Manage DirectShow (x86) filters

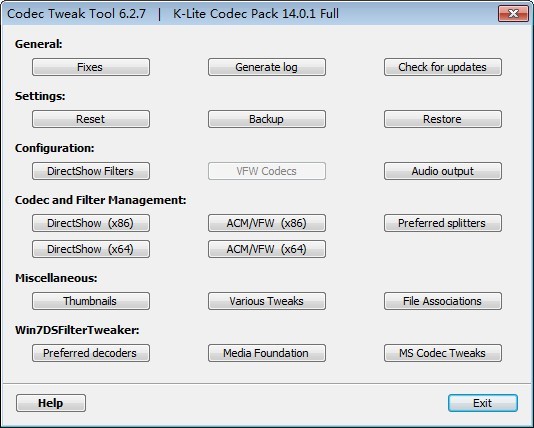91,223
